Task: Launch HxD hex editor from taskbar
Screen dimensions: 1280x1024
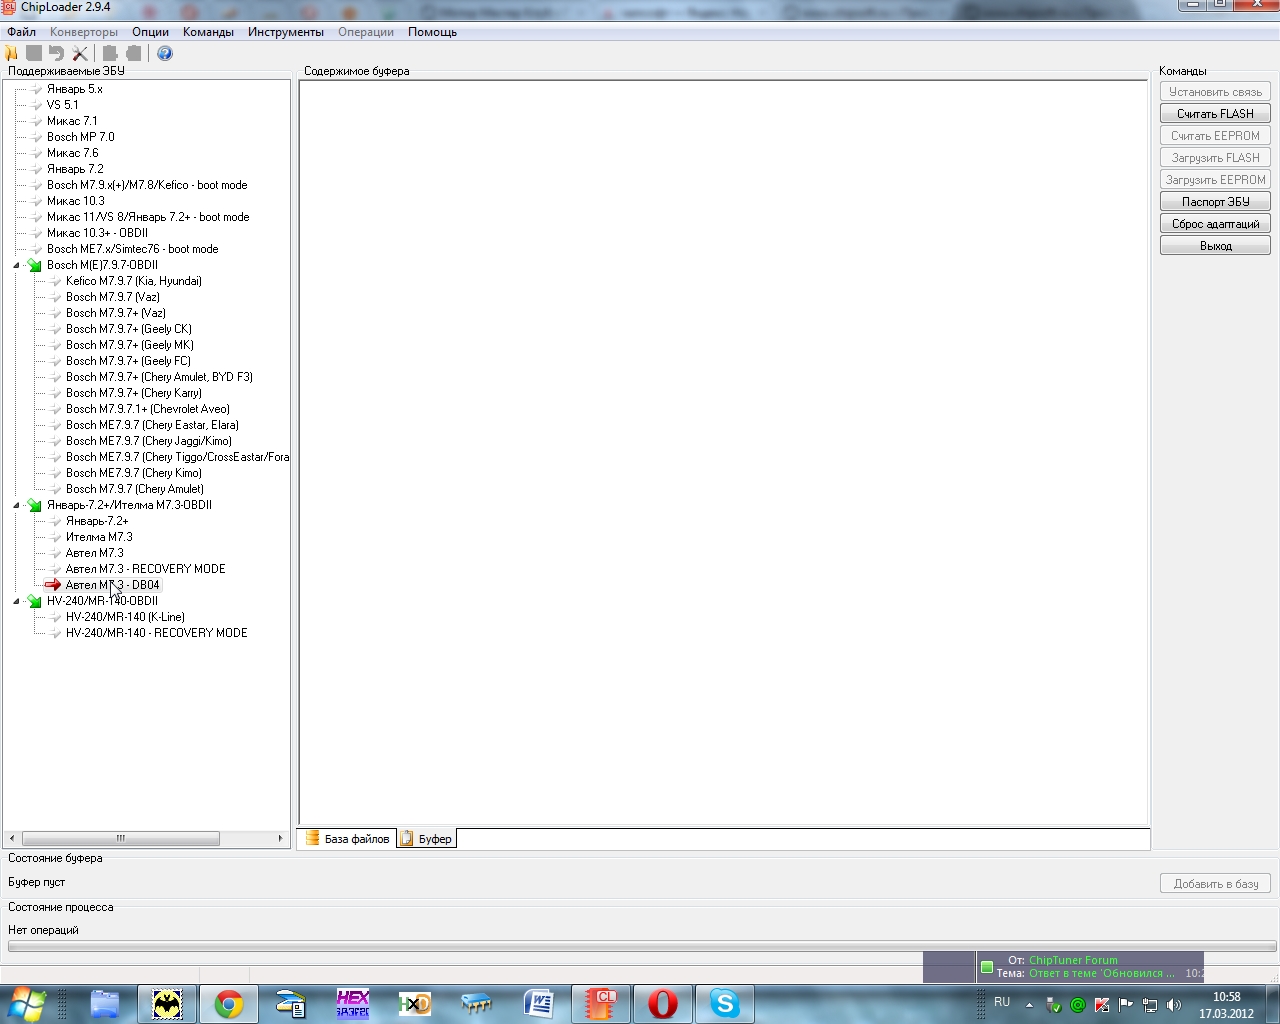Action: click(x=415, y=1004)
